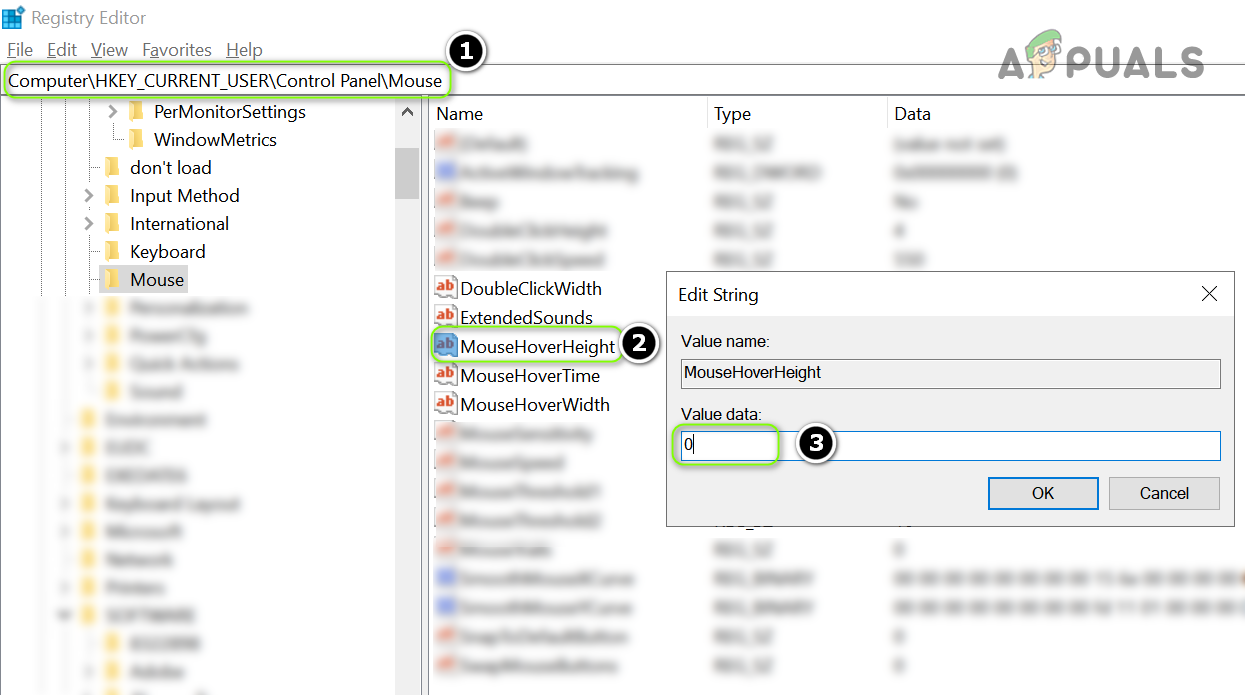Select the MouseHoverTime value name
Image resolution: width=1245 pixels, height=695 pixels.
pyautogui.click(x=530, y=375)
